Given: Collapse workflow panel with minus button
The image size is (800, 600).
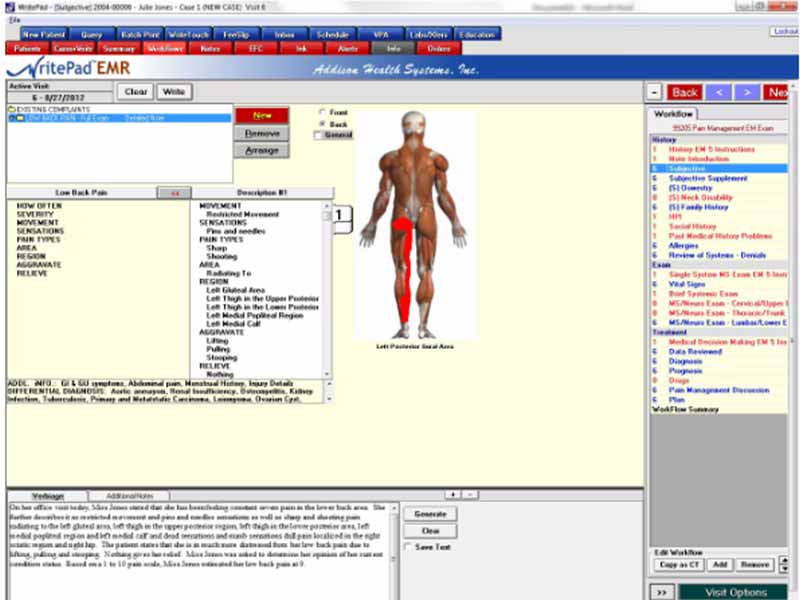Looking at the screenshot, I should (x=654, y=92).
